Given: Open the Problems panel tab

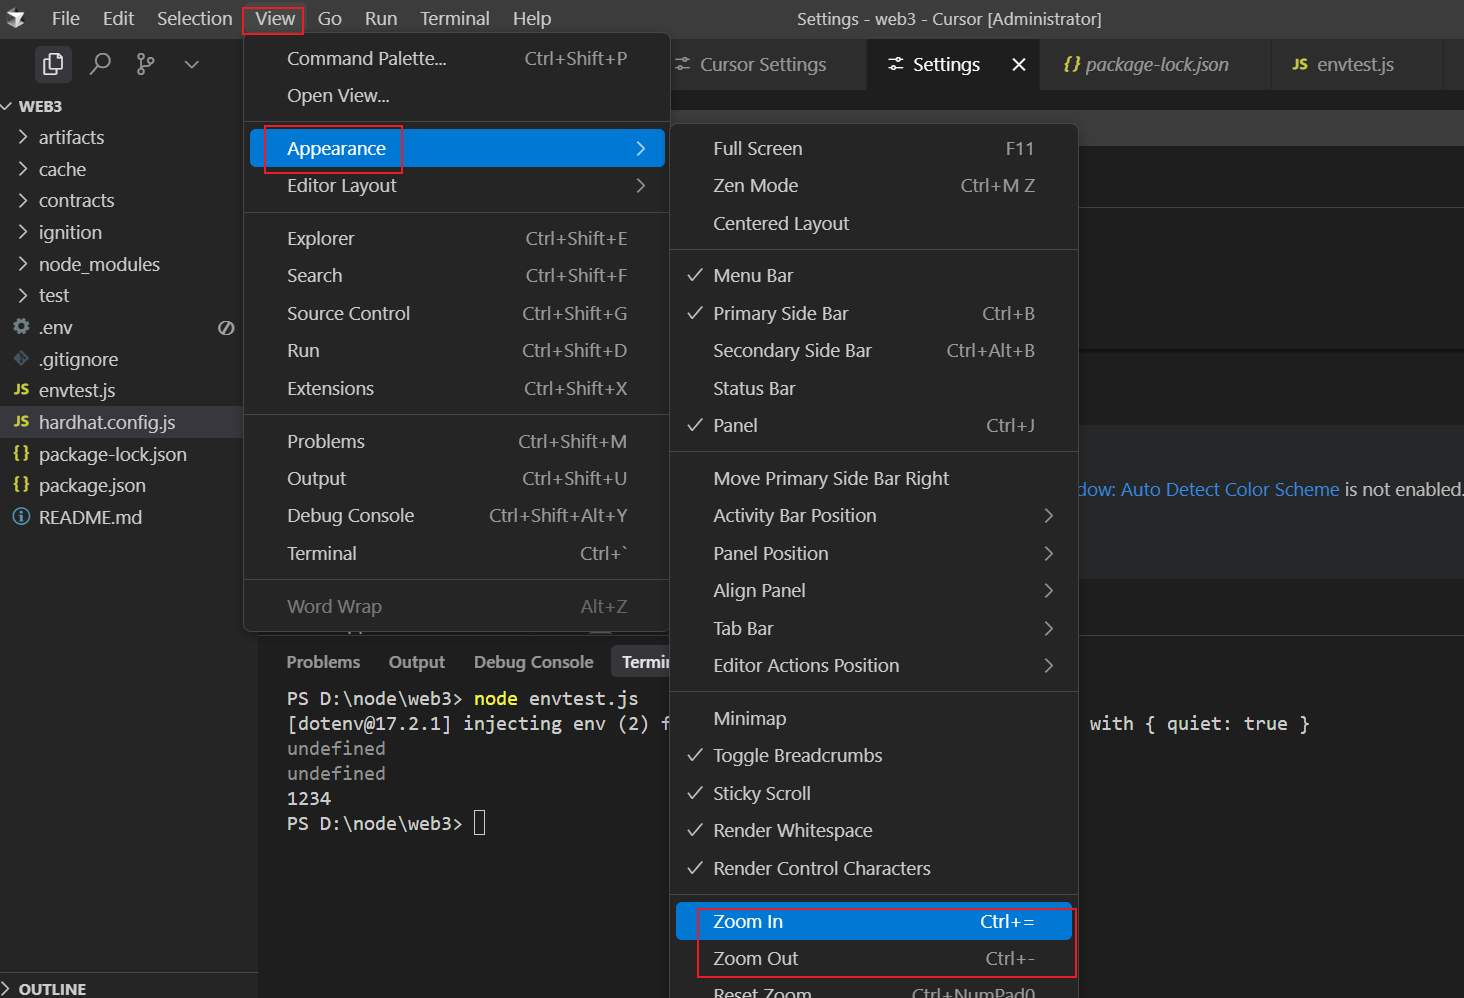Looking at the screenshot, I should point(323,662).
